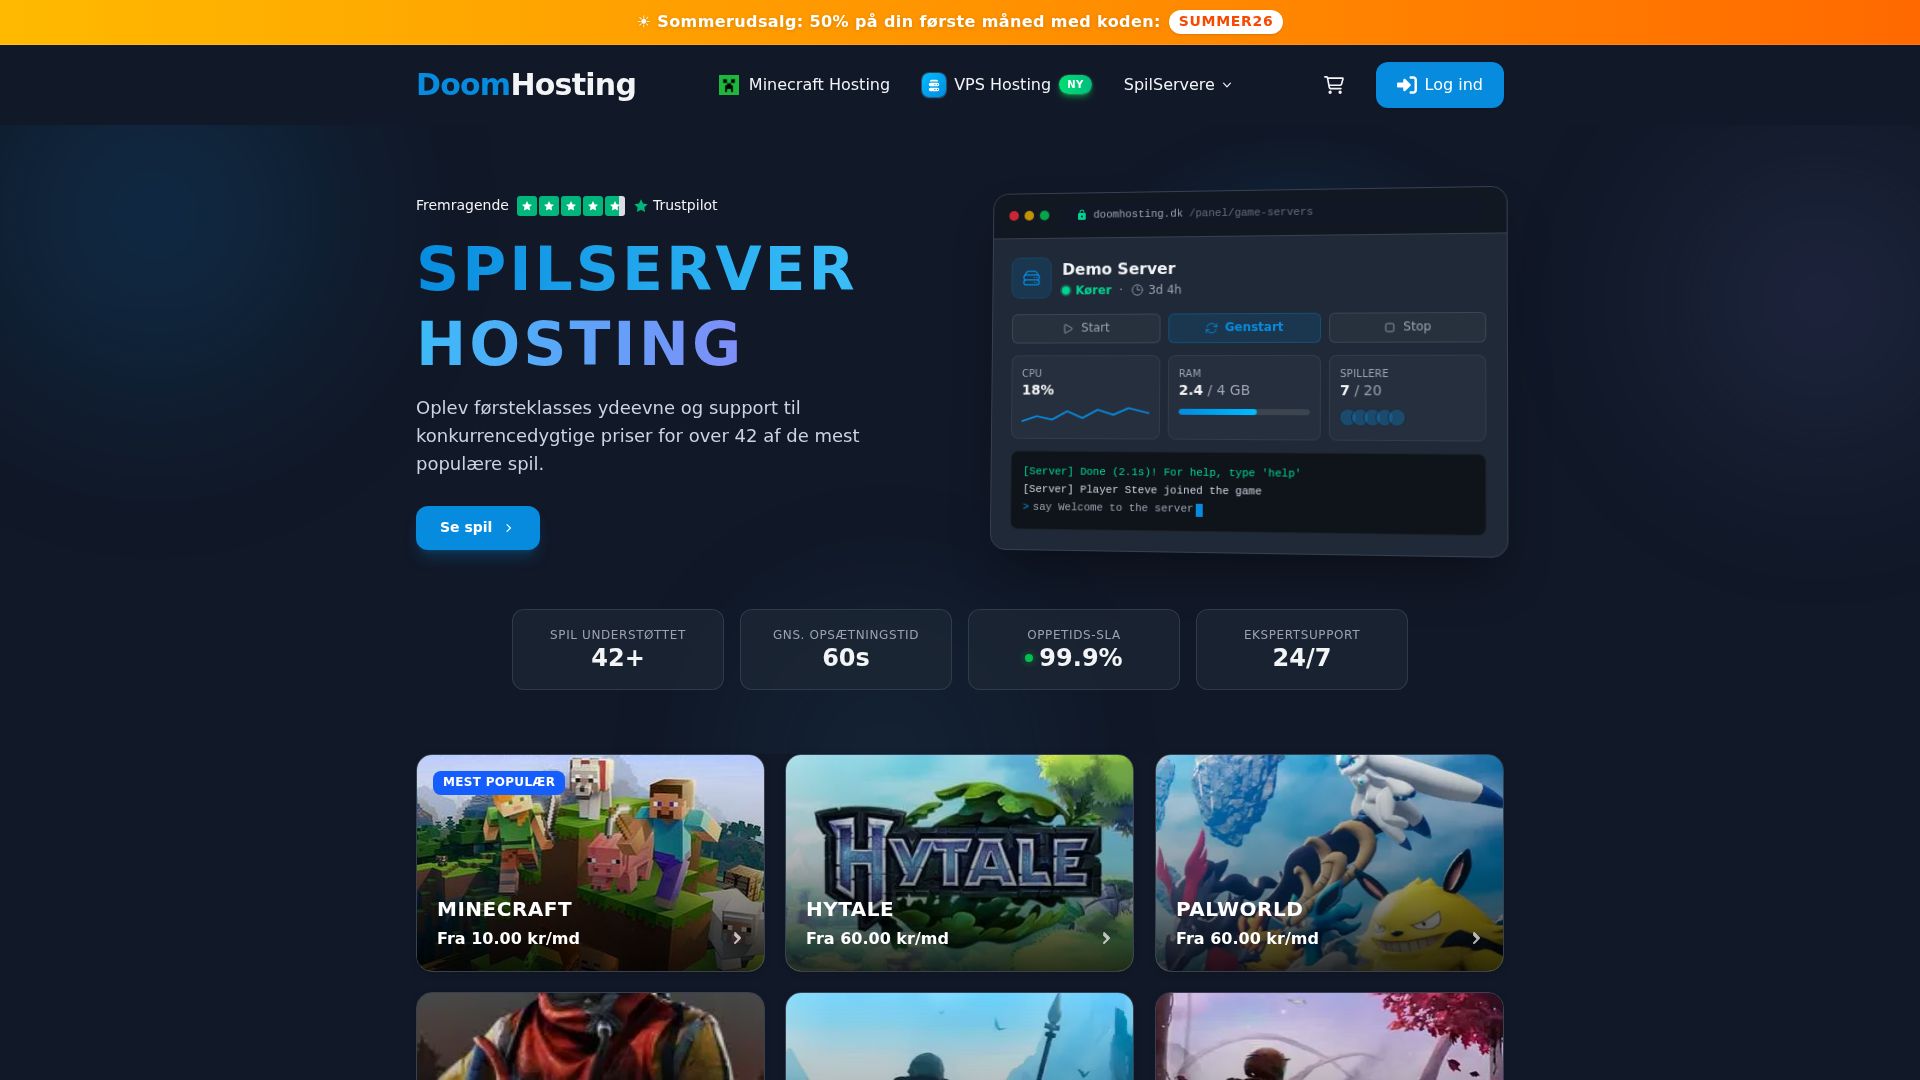Click the arrow on the Palworld card
Image resolution: width=1920 pixels, height=1080 pixels.
coord(1476,938)
